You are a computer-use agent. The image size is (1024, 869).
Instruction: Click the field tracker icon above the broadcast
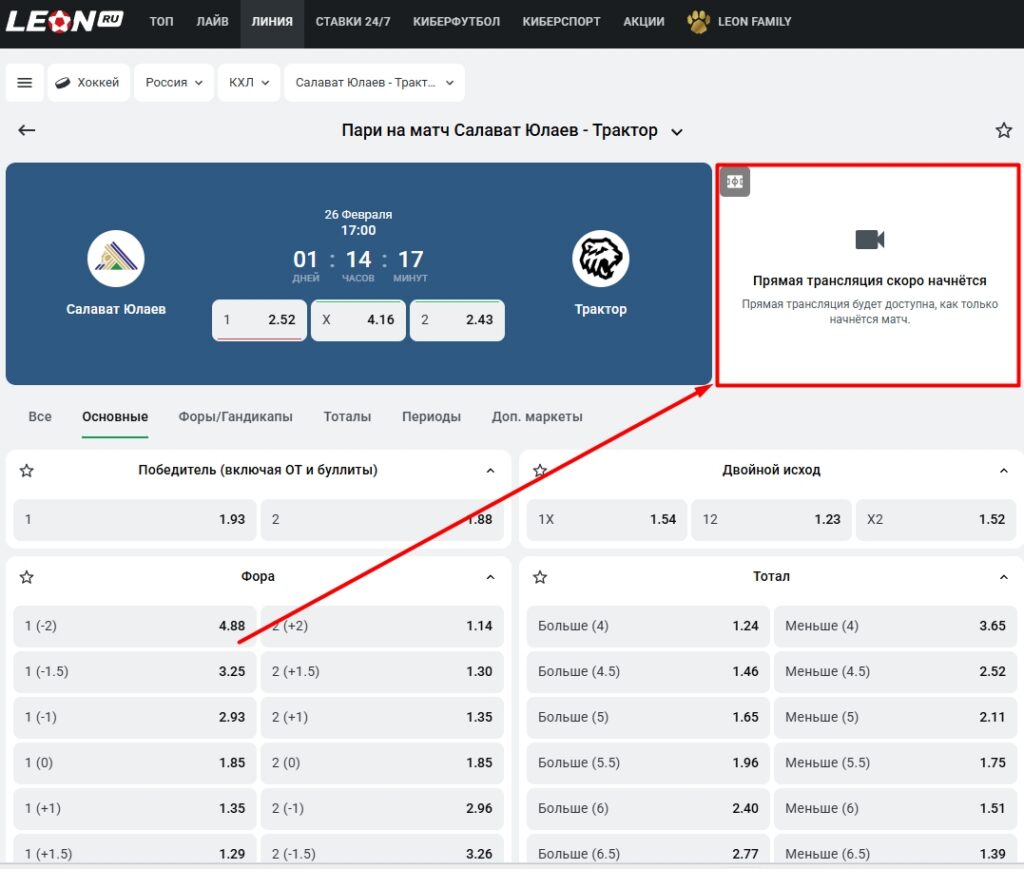coord(735,182)
